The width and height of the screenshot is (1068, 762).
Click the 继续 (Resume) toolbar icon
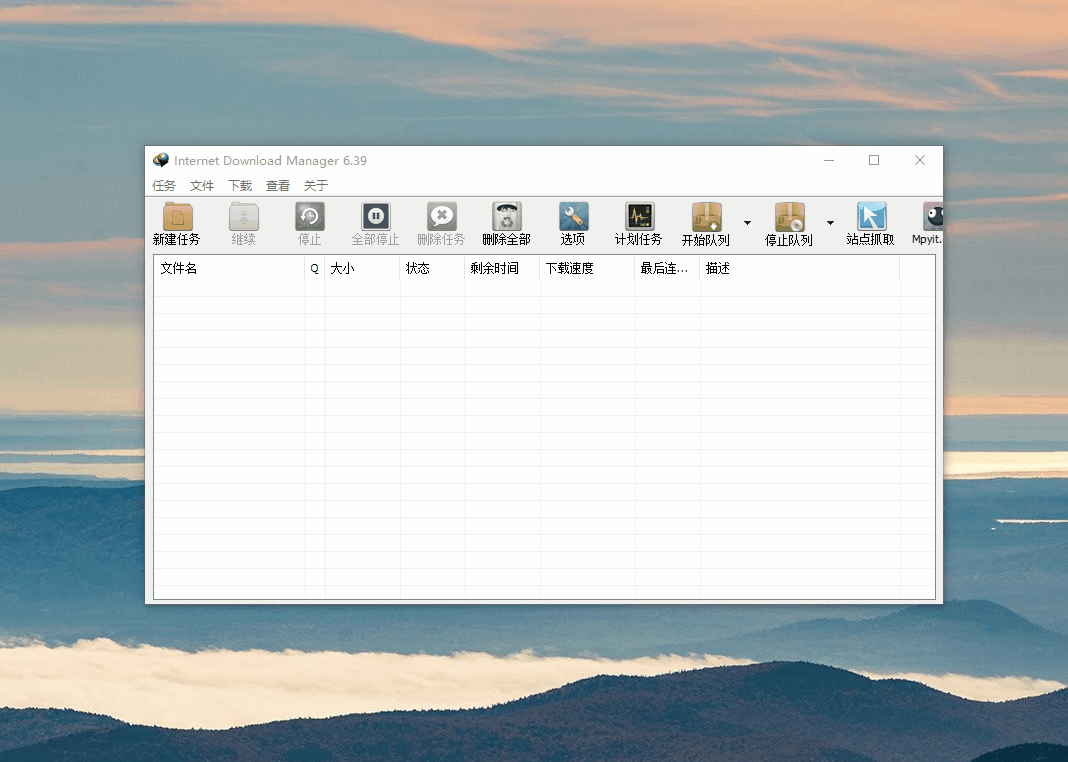coord(243,217)
